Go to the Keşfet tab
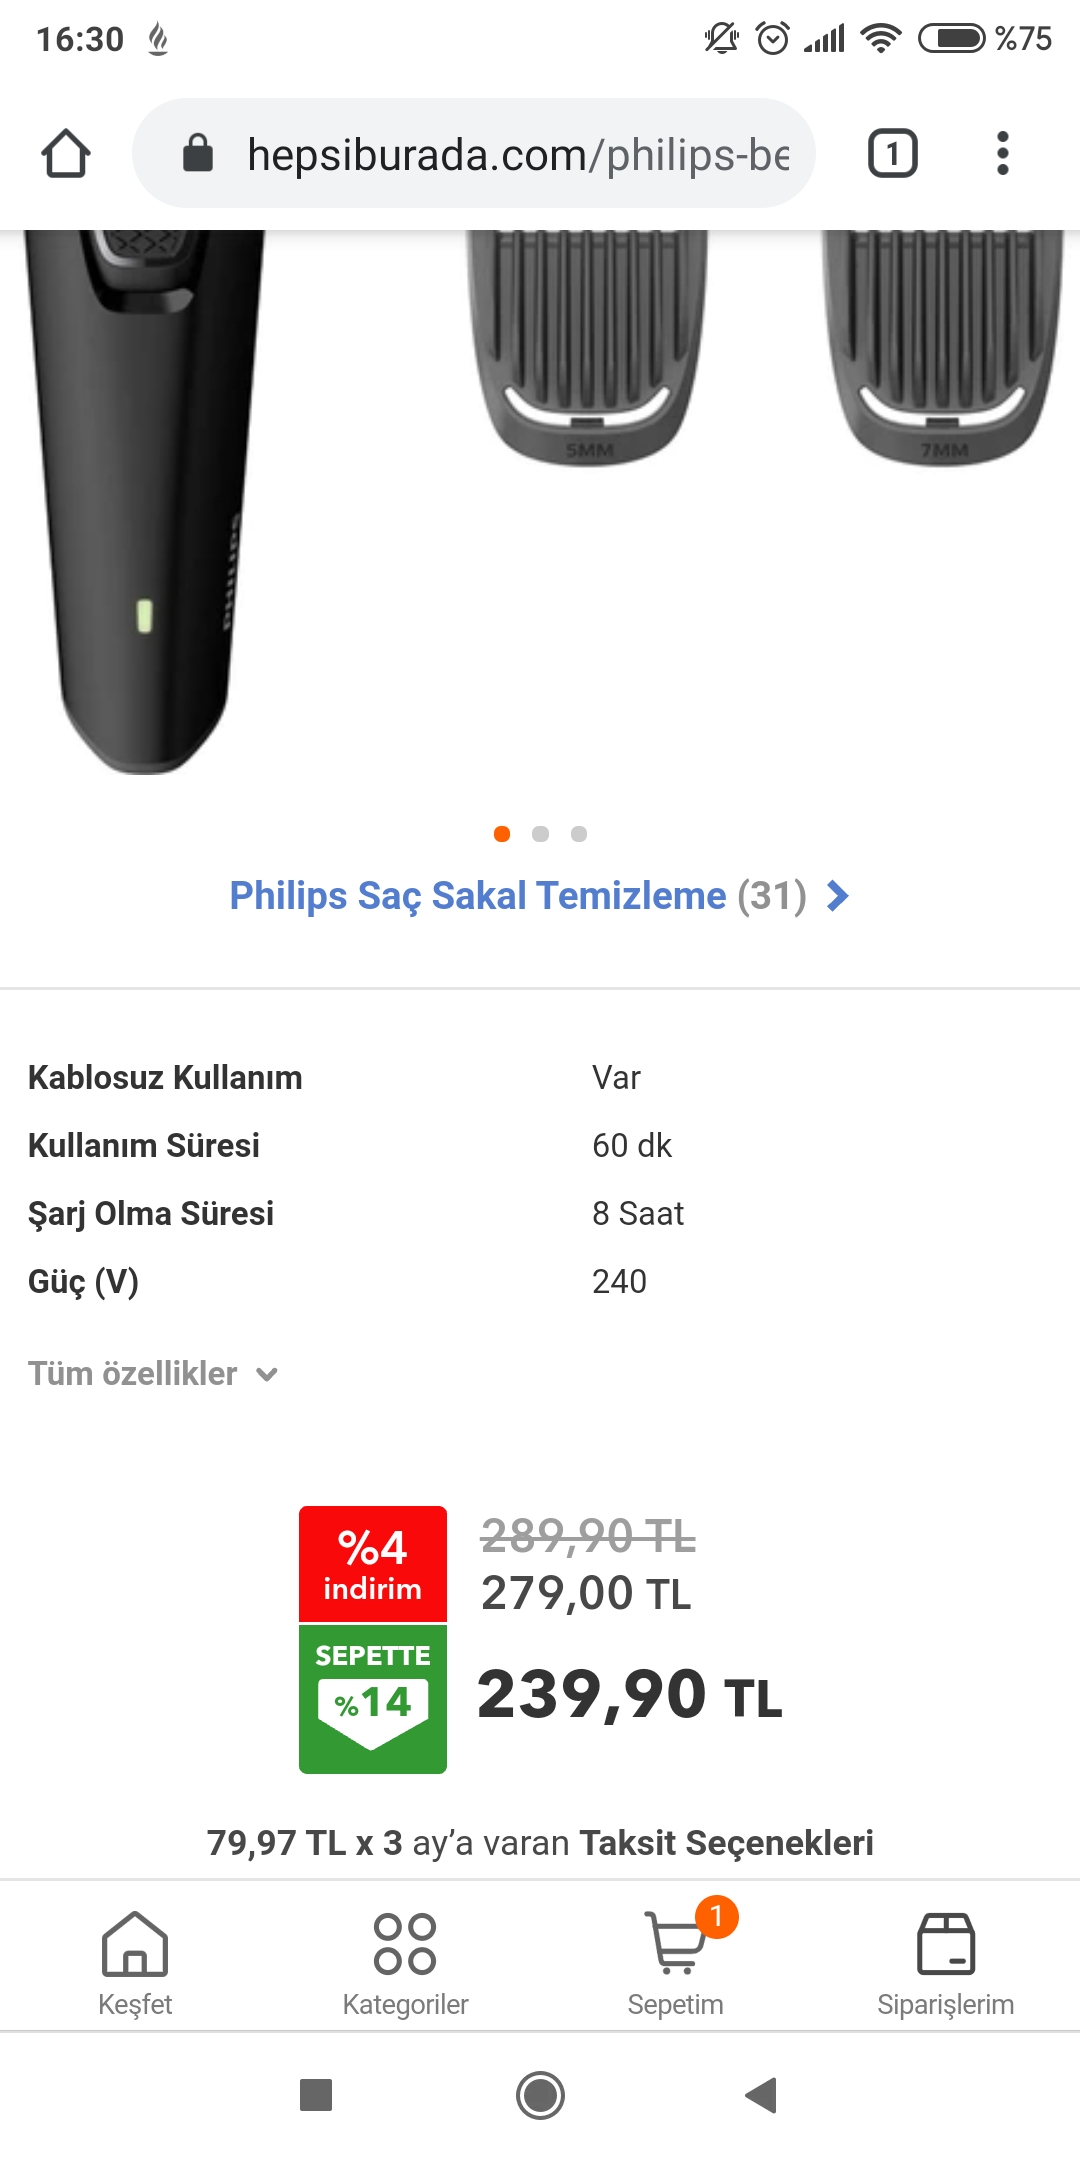1080x2160 pixels. point(135,1958)
